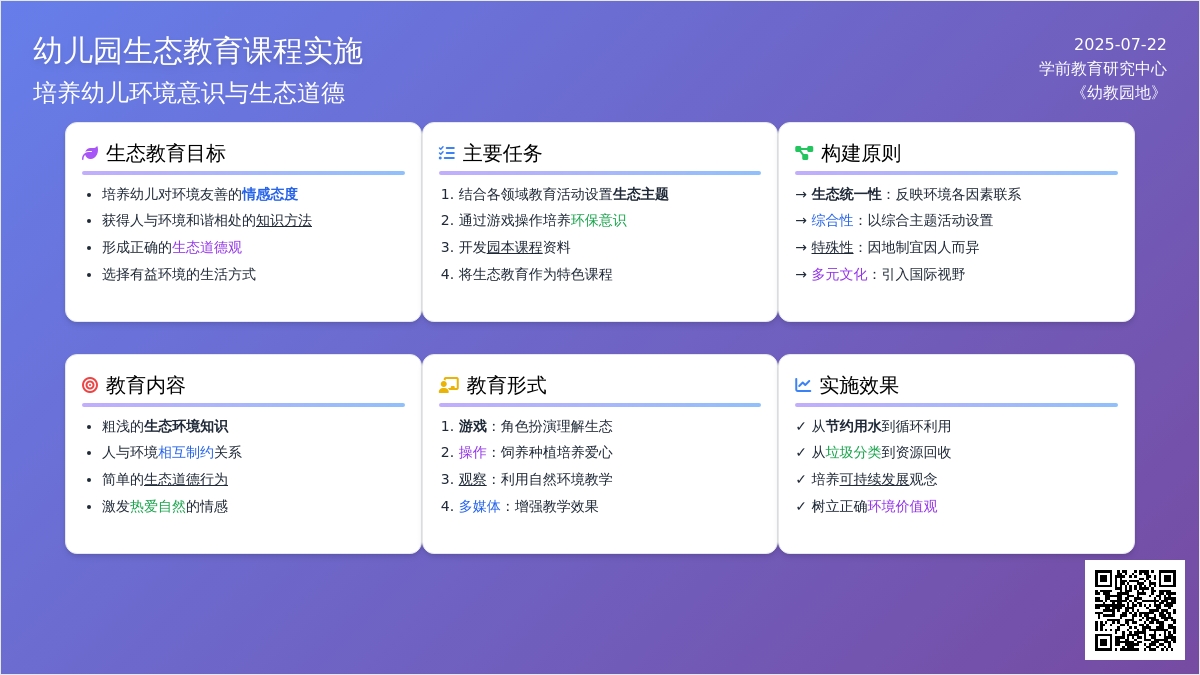Click the text 角色扮演理解生态
This screenshot has width=1200, height=675.
557,426
